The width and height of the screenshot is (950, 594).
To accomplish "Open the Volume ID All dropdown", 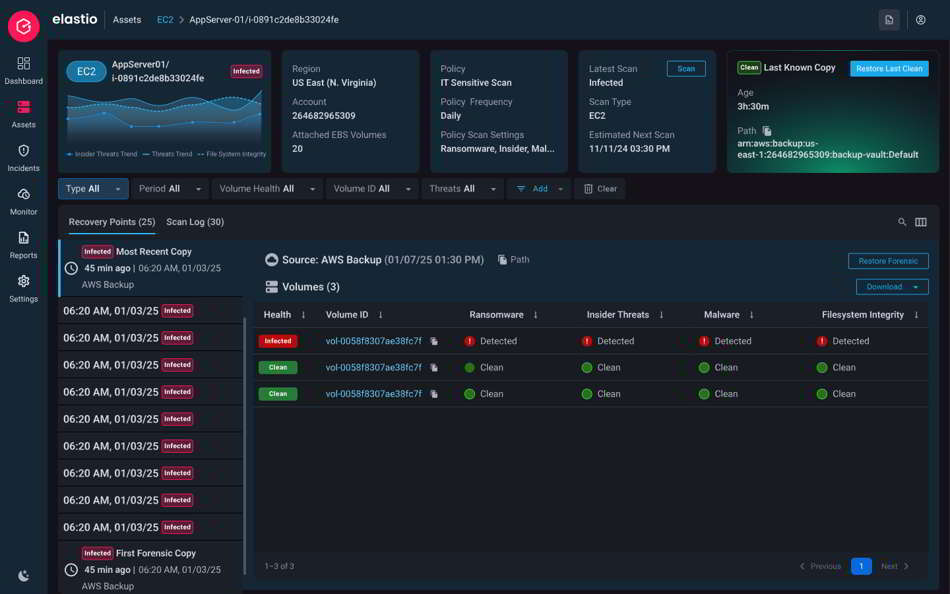I will click(x=372, y=189).
